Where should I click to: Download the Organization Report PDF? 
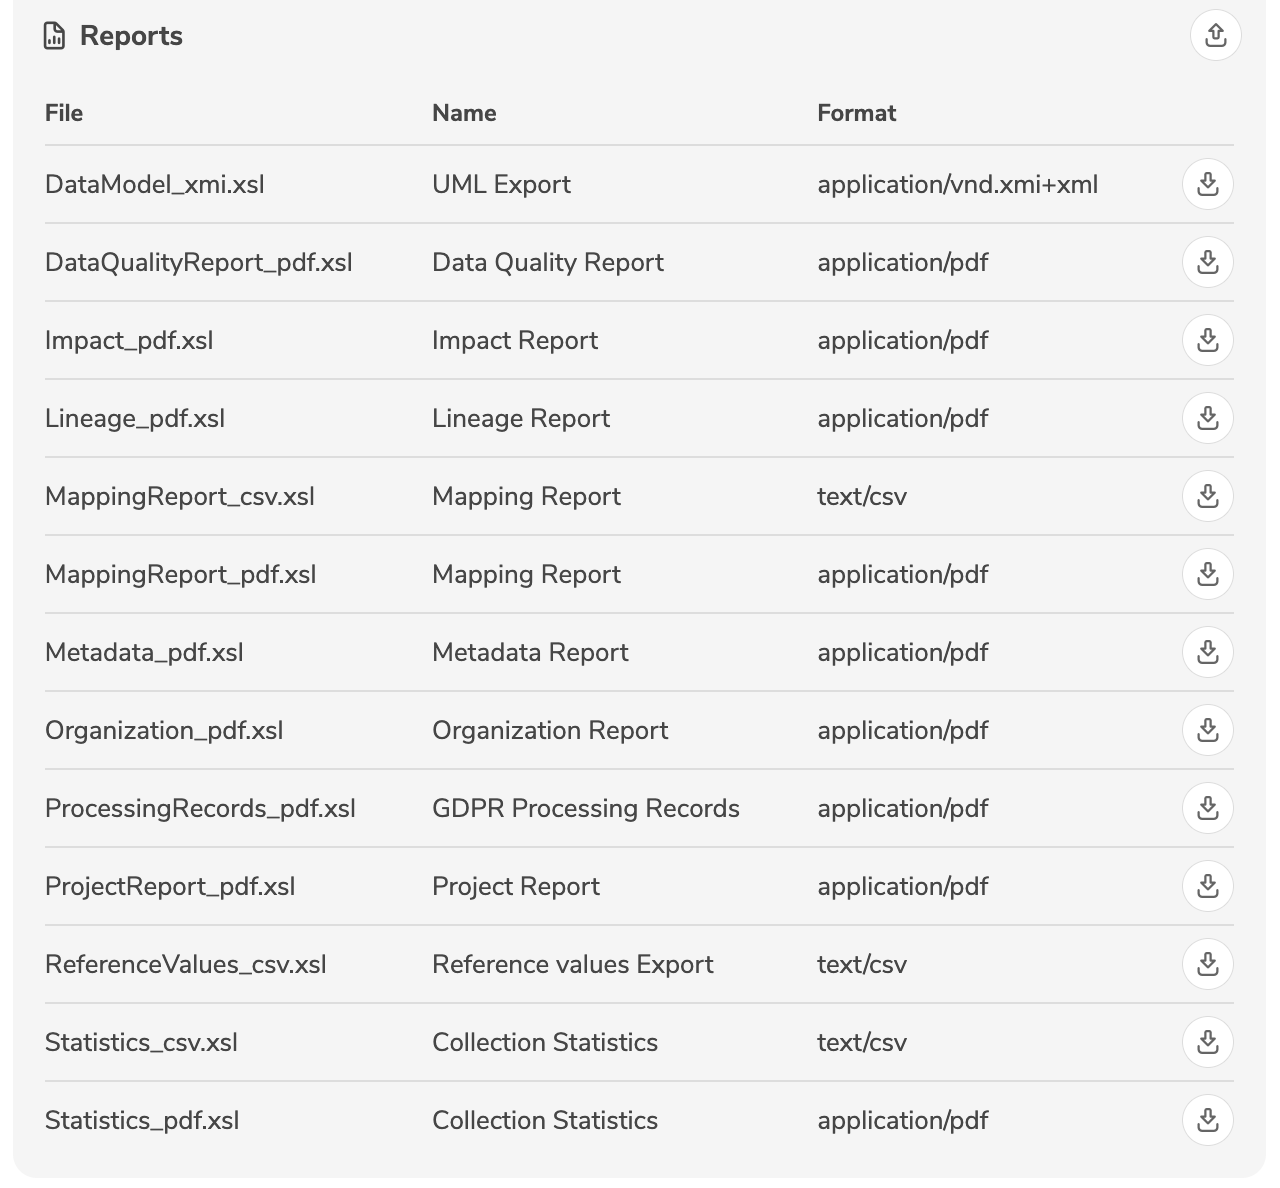(1207, 730)
